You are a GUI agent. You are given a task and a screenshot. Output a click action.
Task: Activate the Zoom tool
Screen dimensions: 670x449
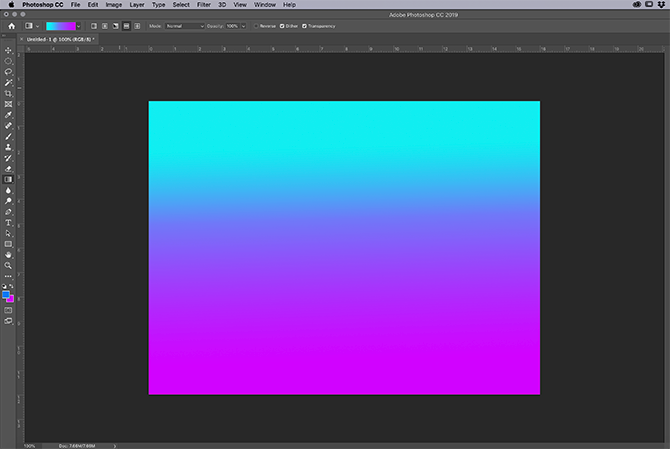coord(8,265)
